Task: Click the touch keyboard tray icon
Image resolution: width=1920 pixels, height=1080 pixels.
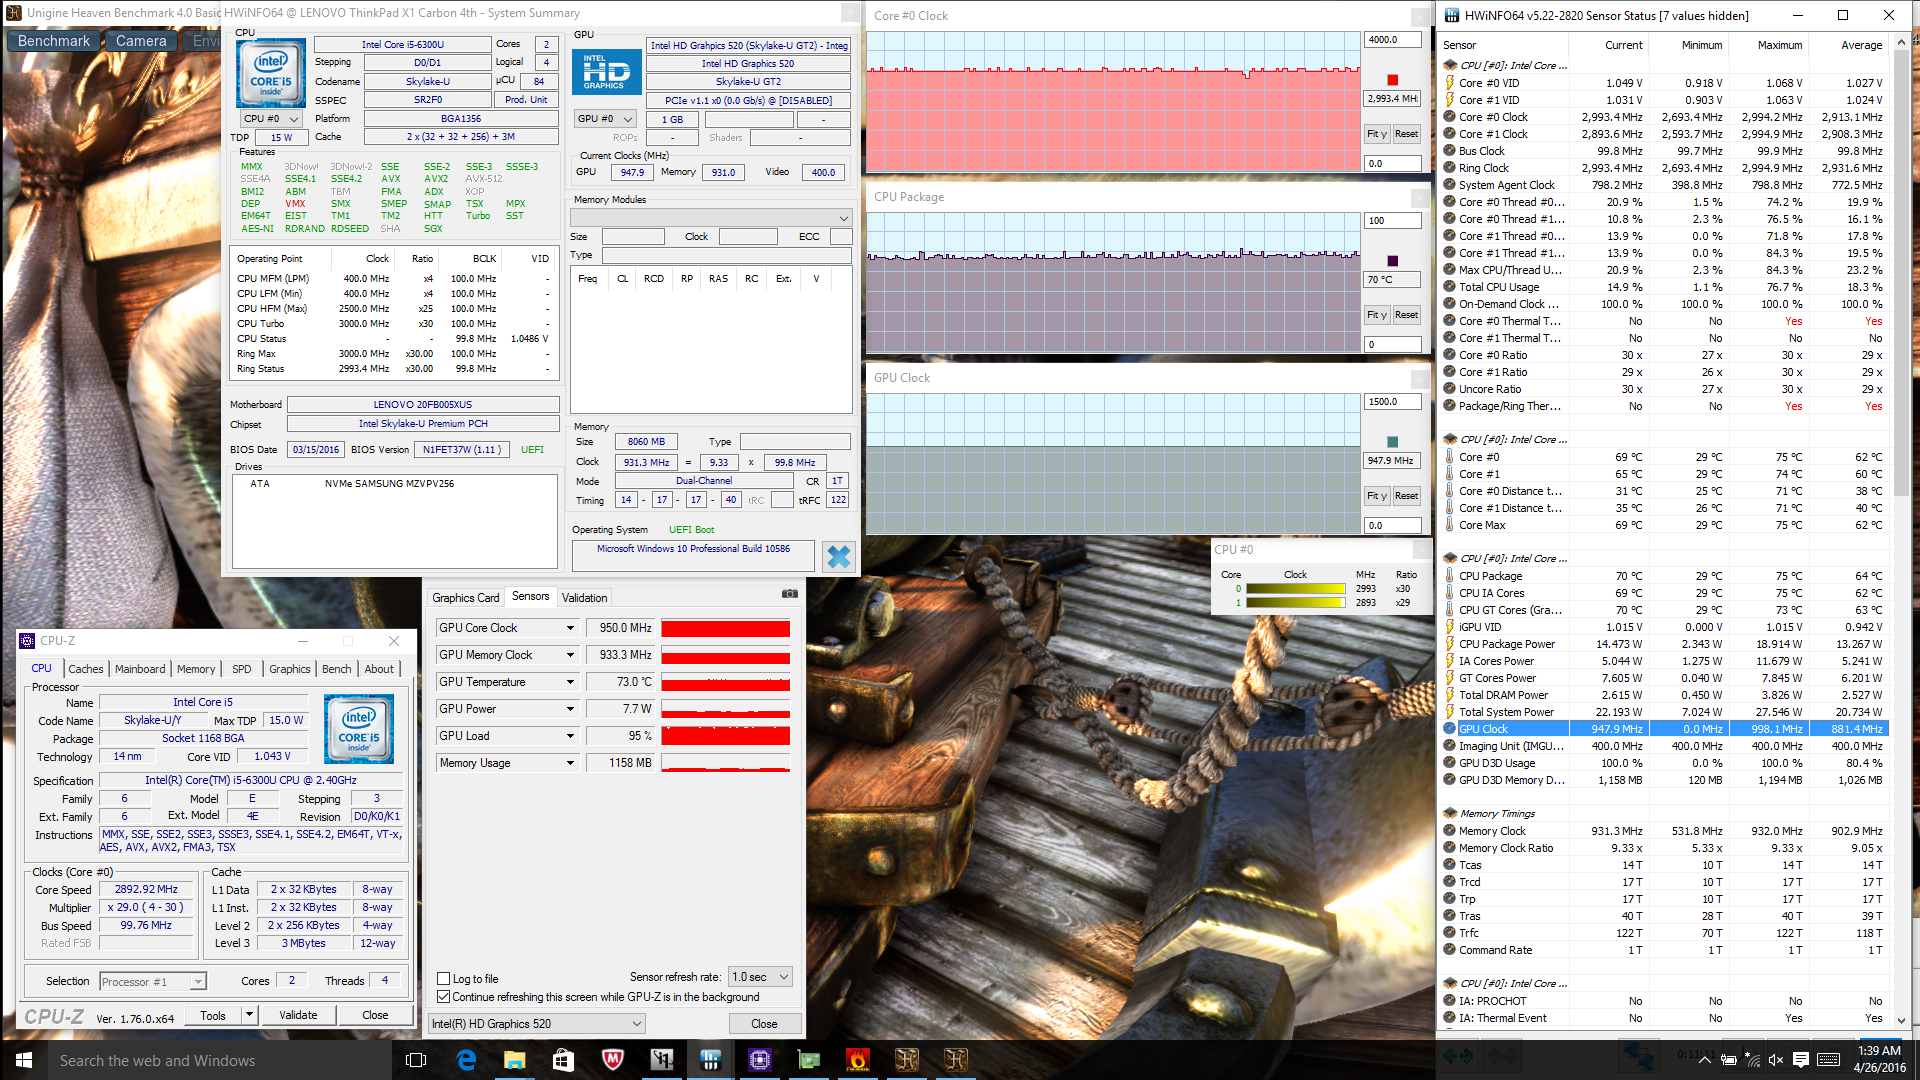Action: 1828,1060
